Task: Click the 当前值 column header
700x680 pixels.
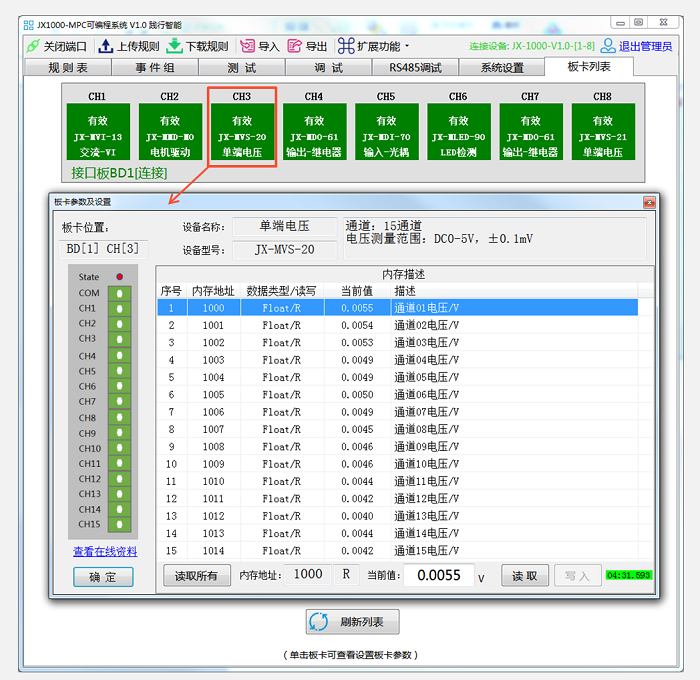Action: pos(357,291)
